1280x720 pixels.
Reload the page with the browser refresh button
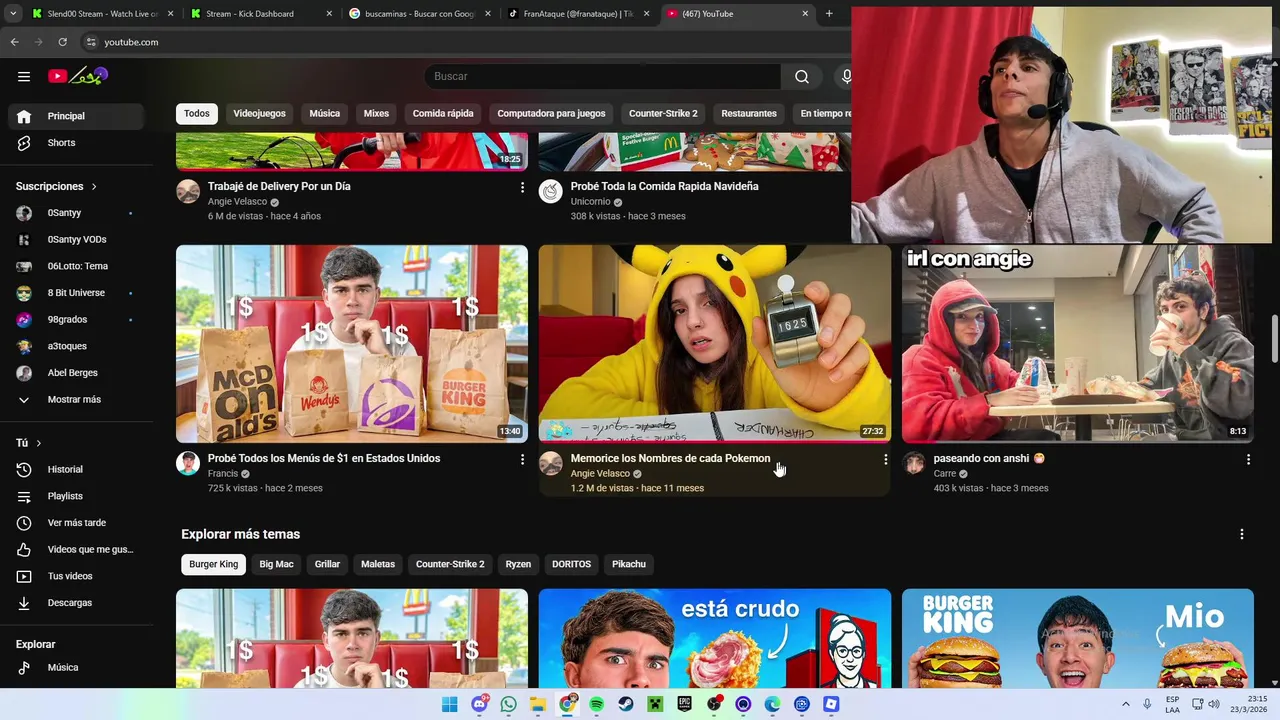[x=62, y=42]
